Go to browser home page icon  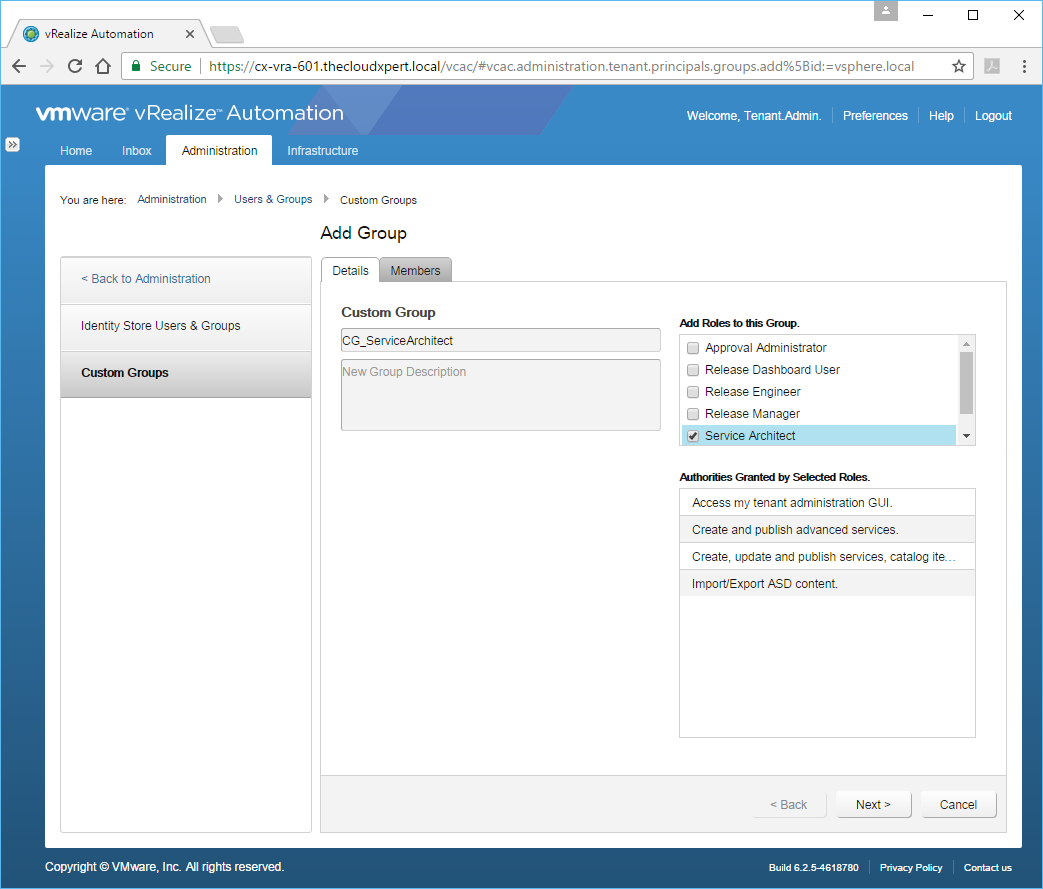click(x=102, y=66)
